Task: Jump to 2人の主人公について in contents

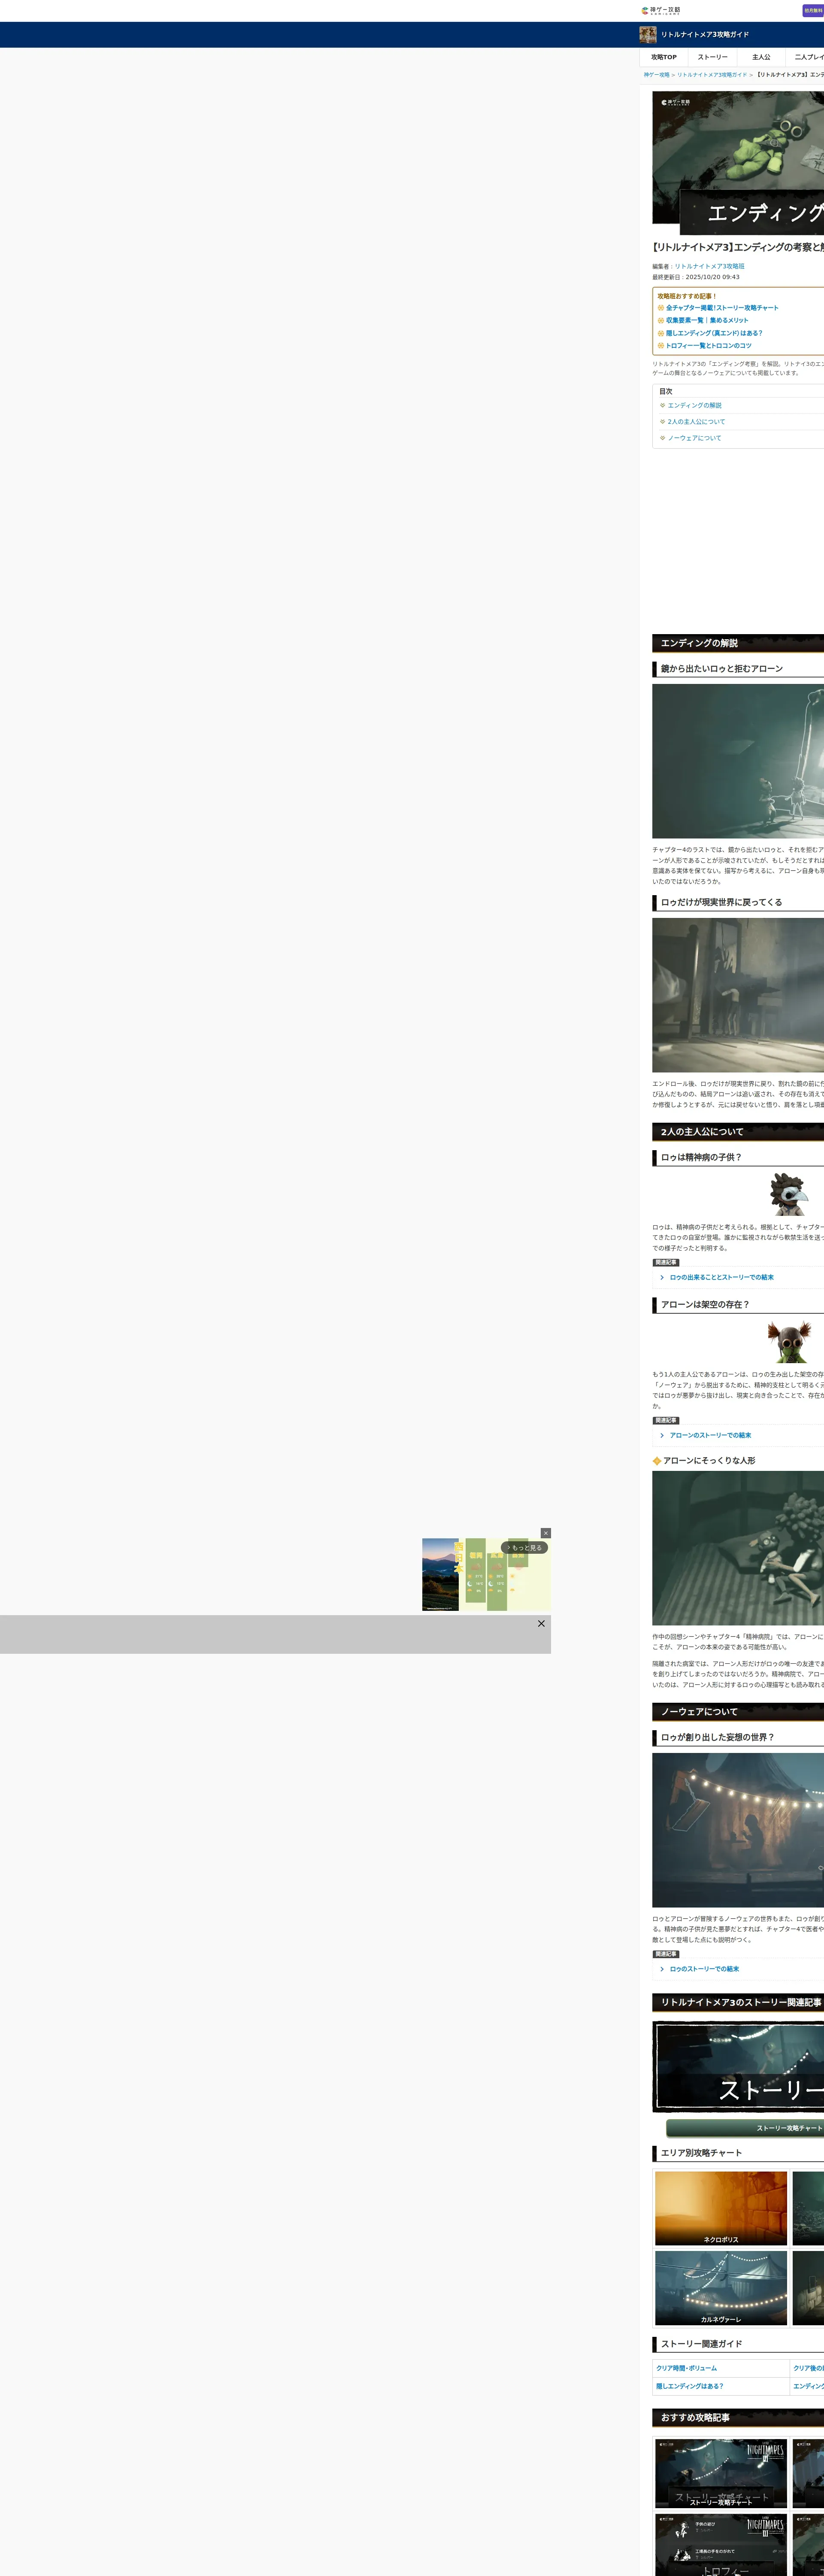Action: [696, 422]
